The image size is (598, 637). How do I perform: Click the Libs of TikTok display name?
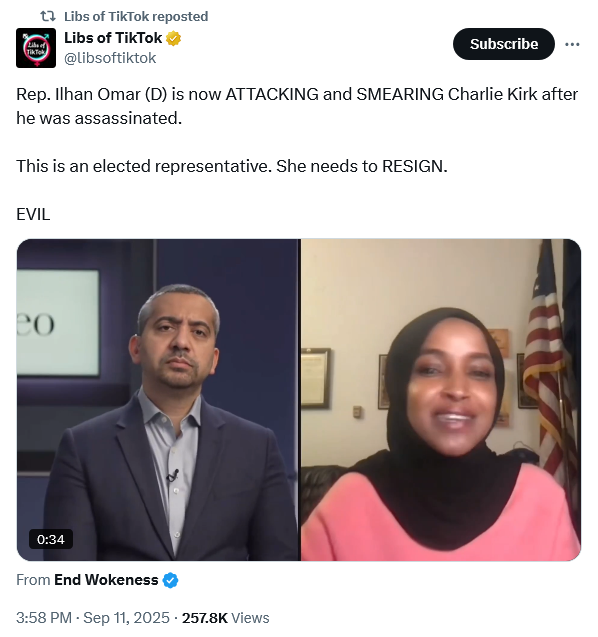(113, 38)
